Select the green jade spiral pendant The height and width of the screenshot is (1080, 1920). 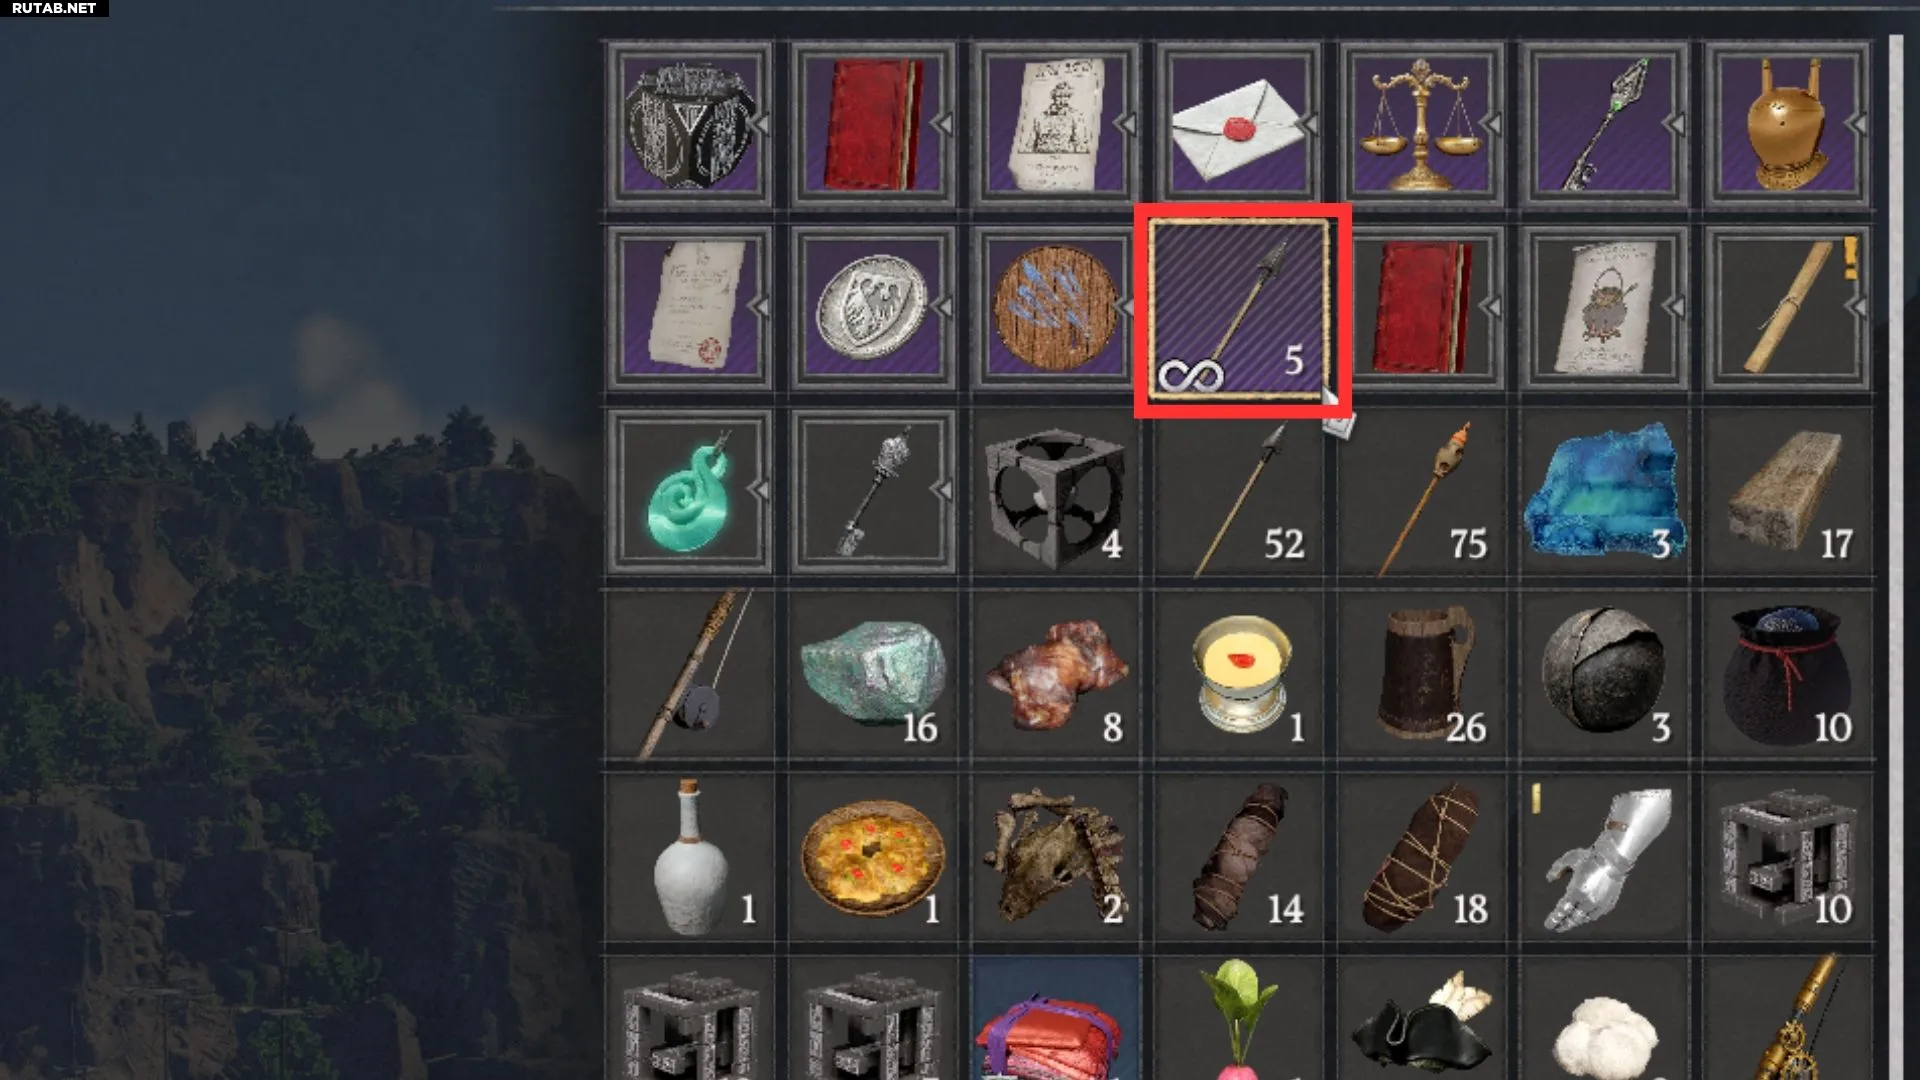(690, 491)
